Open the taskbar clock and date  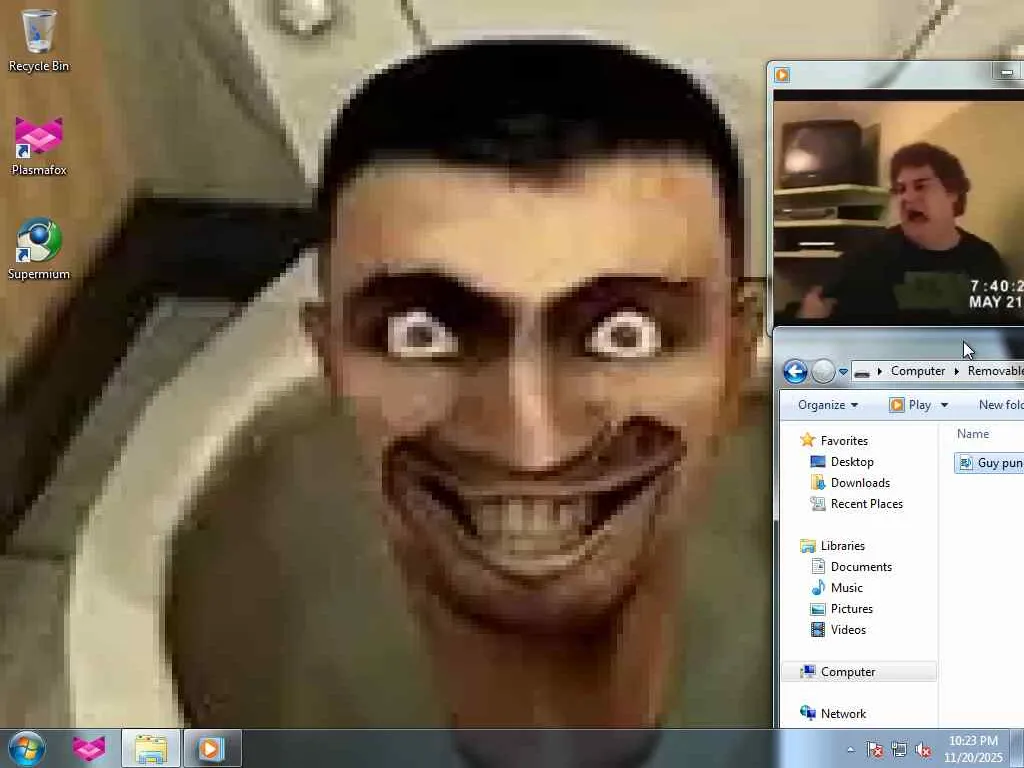(x=973, y=749)
